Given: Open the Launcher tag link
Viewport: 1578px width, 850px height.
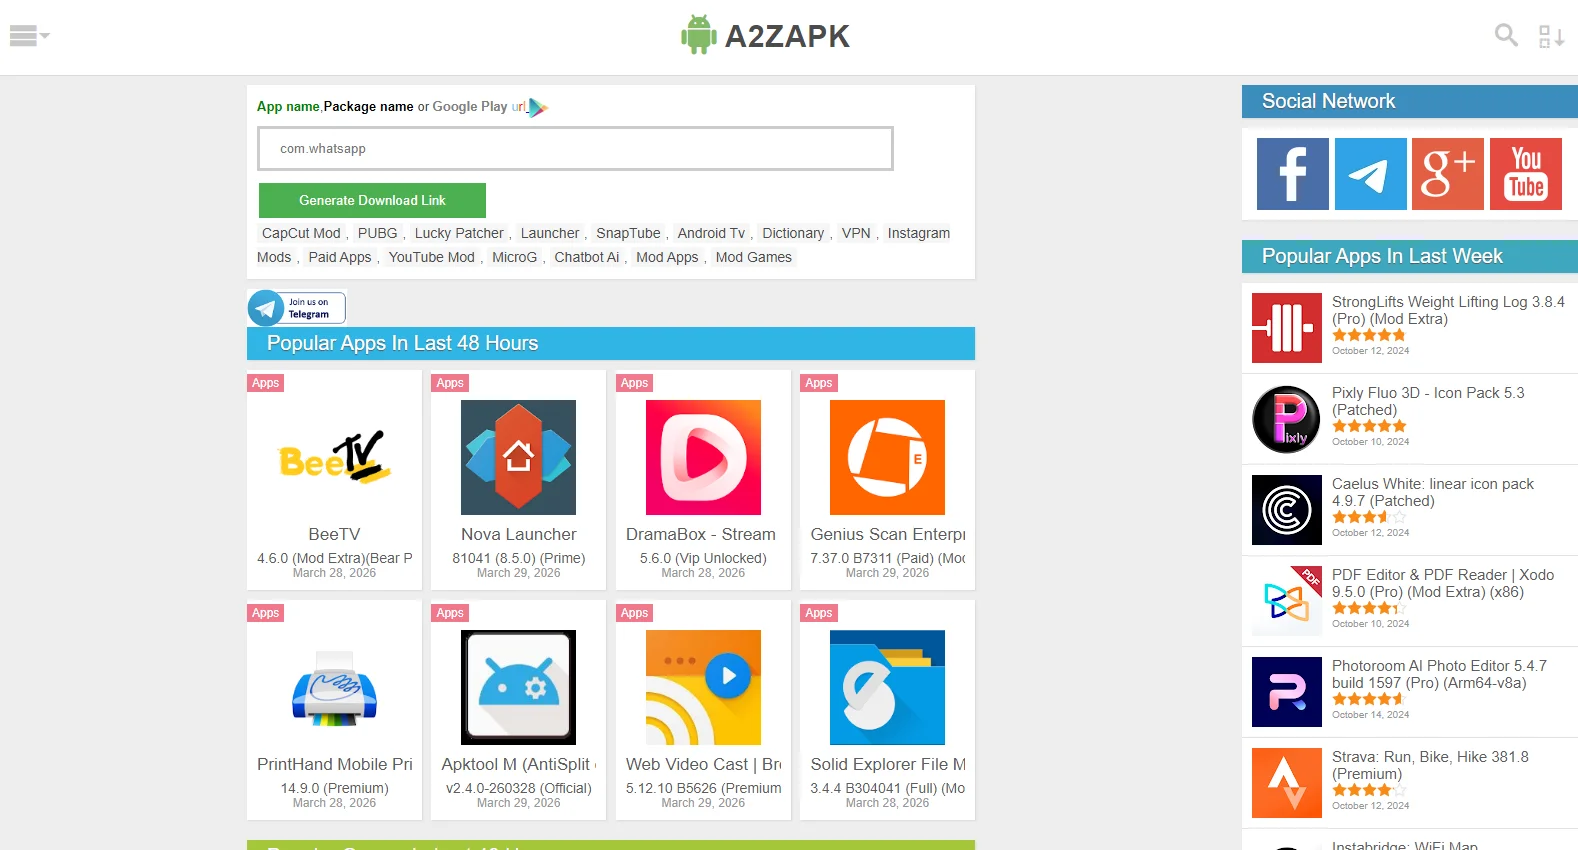Looking at the screenshot, I should (x=550, y=233).
